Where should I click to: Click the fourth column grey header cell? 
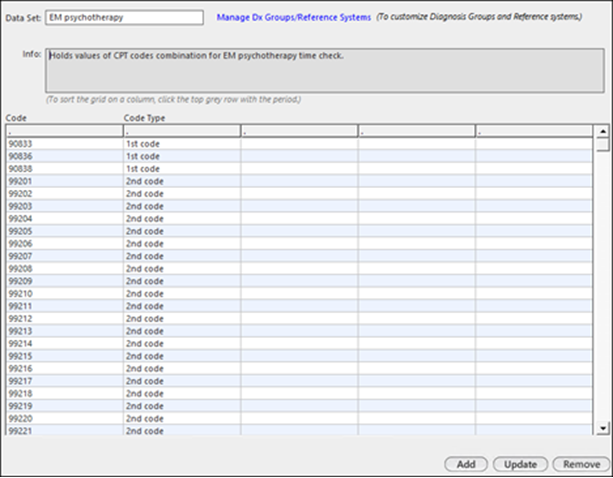417,131
